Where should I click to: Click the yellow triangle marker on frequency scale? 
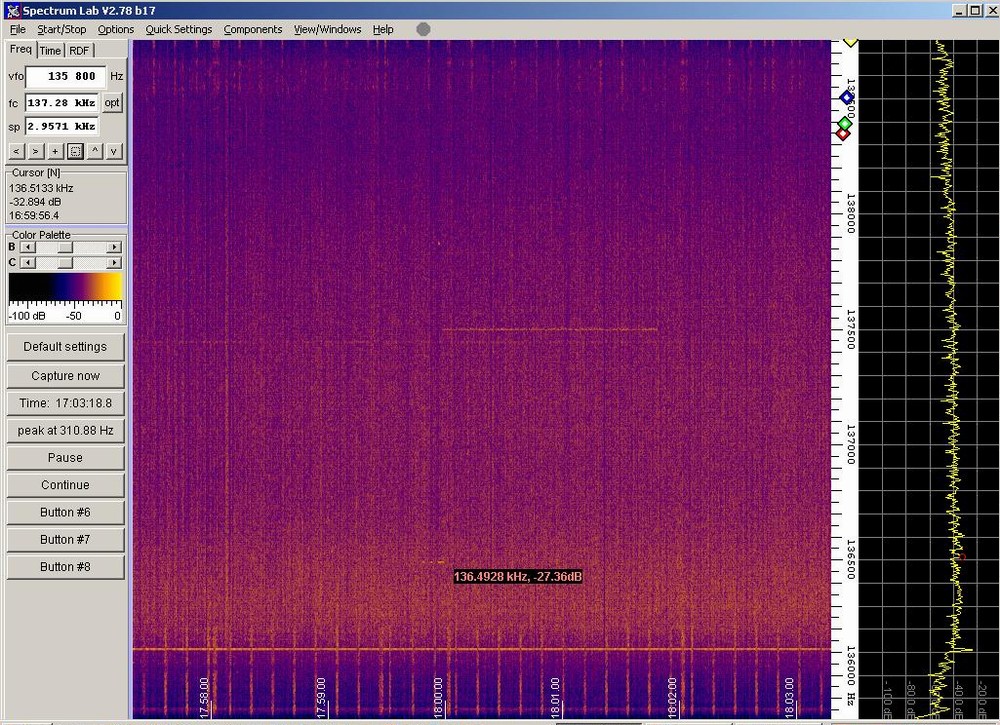point(850,43)
